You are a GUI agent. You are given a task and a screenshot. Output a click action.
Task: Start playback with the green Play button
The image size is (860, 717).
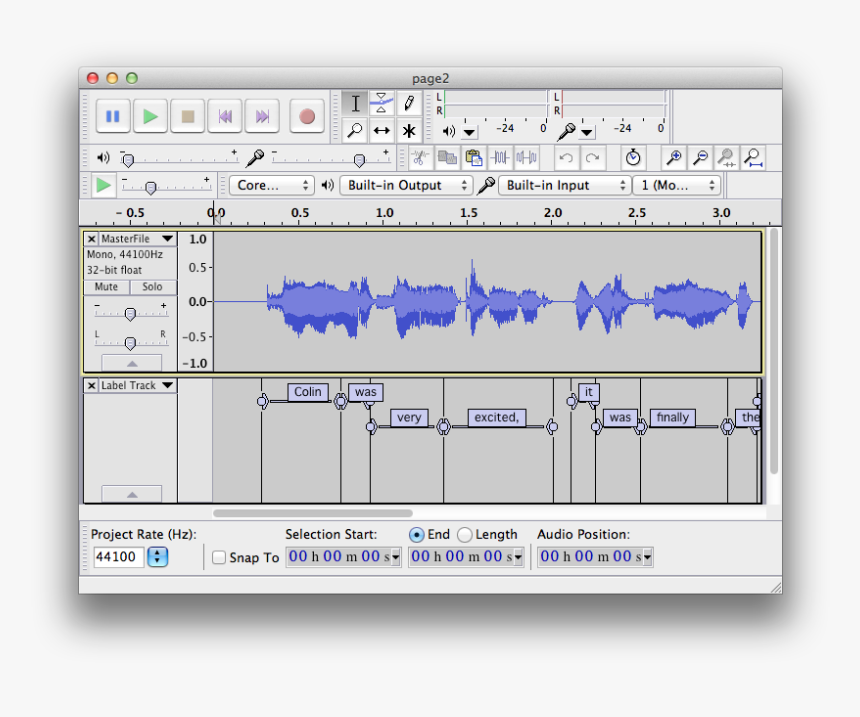150,116
